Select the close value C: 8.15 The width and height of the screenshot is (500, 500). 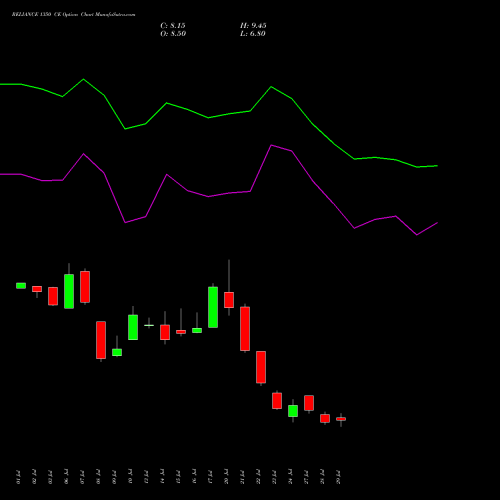pos(173,26)
